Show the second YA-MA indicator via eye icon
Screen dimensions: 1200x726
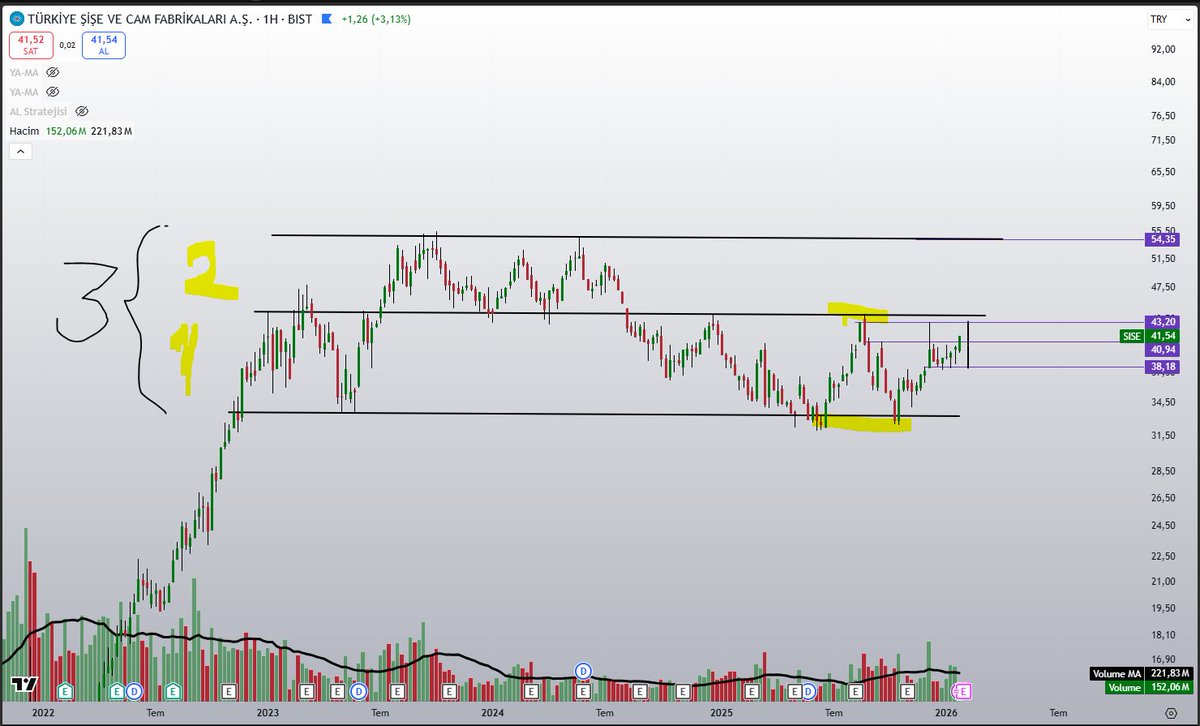(x=53, y=91)
